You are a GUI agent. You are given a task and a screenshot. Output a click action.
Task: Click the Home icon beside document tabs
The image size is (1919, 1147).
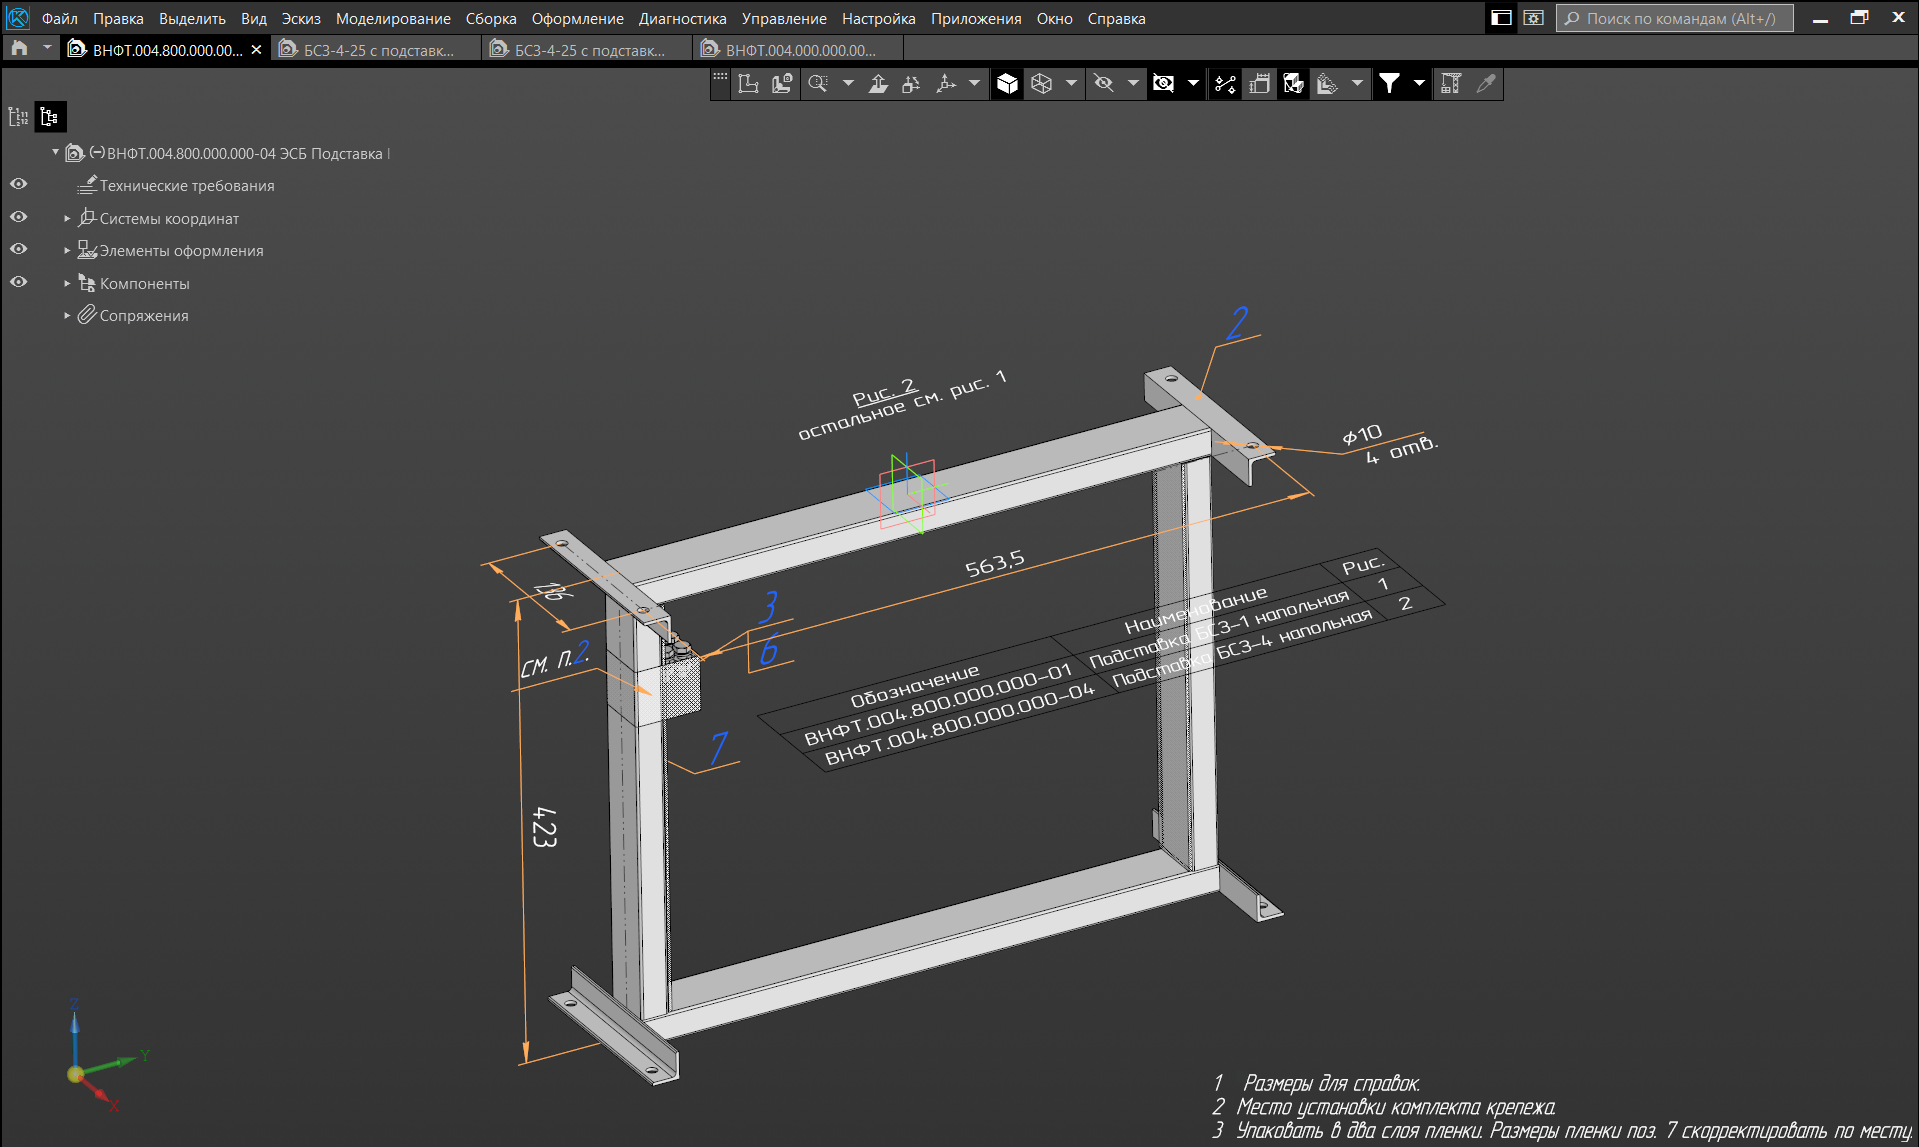(19, 49)
